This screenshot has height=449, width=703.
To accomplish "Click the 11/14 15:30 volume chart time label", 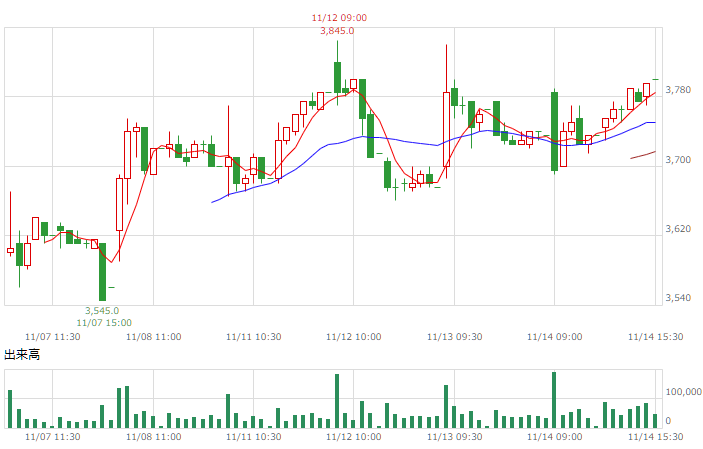I will tap(655, 436).
